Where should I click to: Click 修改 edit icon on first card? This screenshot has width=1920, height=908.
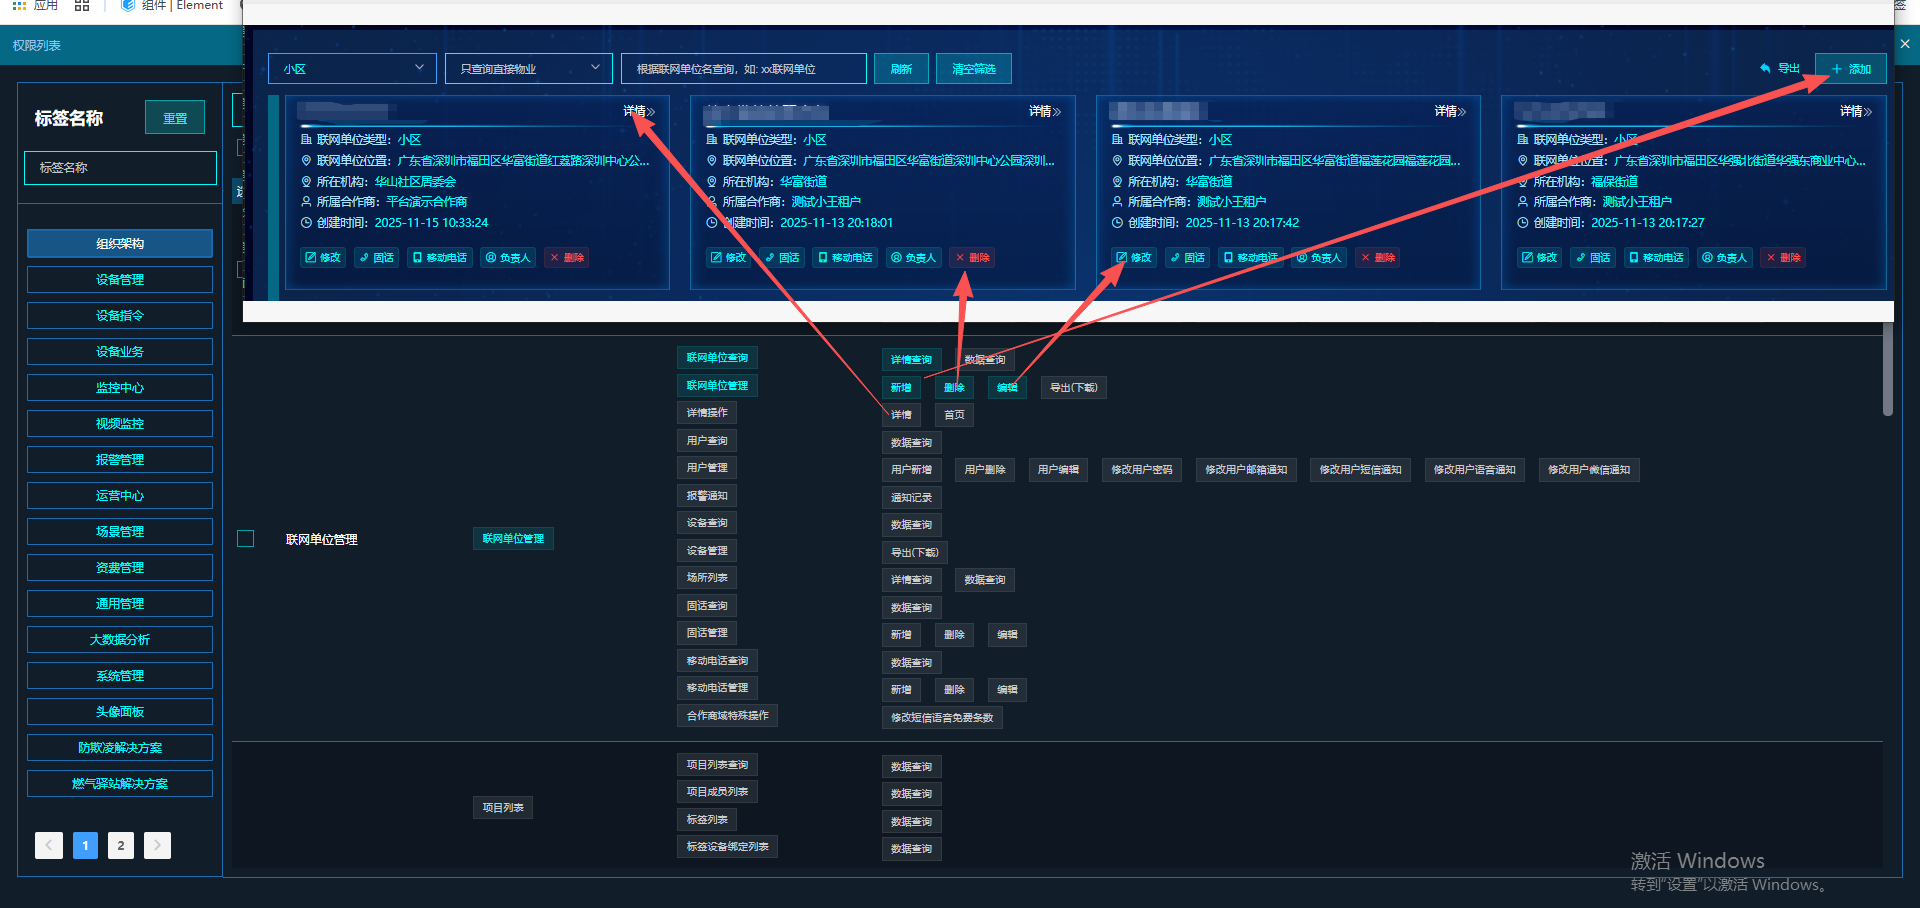coord(310,258)
